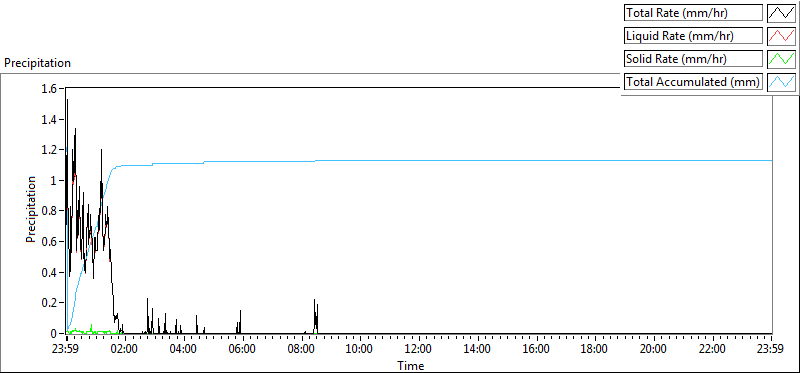The height and width of the screenshot is (373, 800).
Task: Click the Time x-axis label
Action: (x=411, y=366)
